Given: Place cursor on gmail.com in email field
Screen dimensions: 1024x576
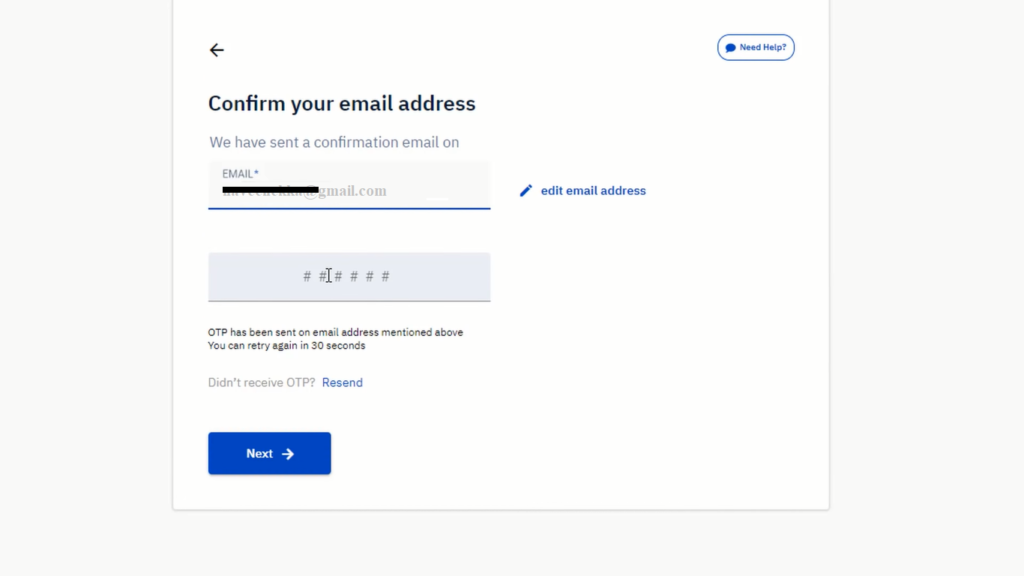Looking at the screenshot, I should click(x=352, y=191).
